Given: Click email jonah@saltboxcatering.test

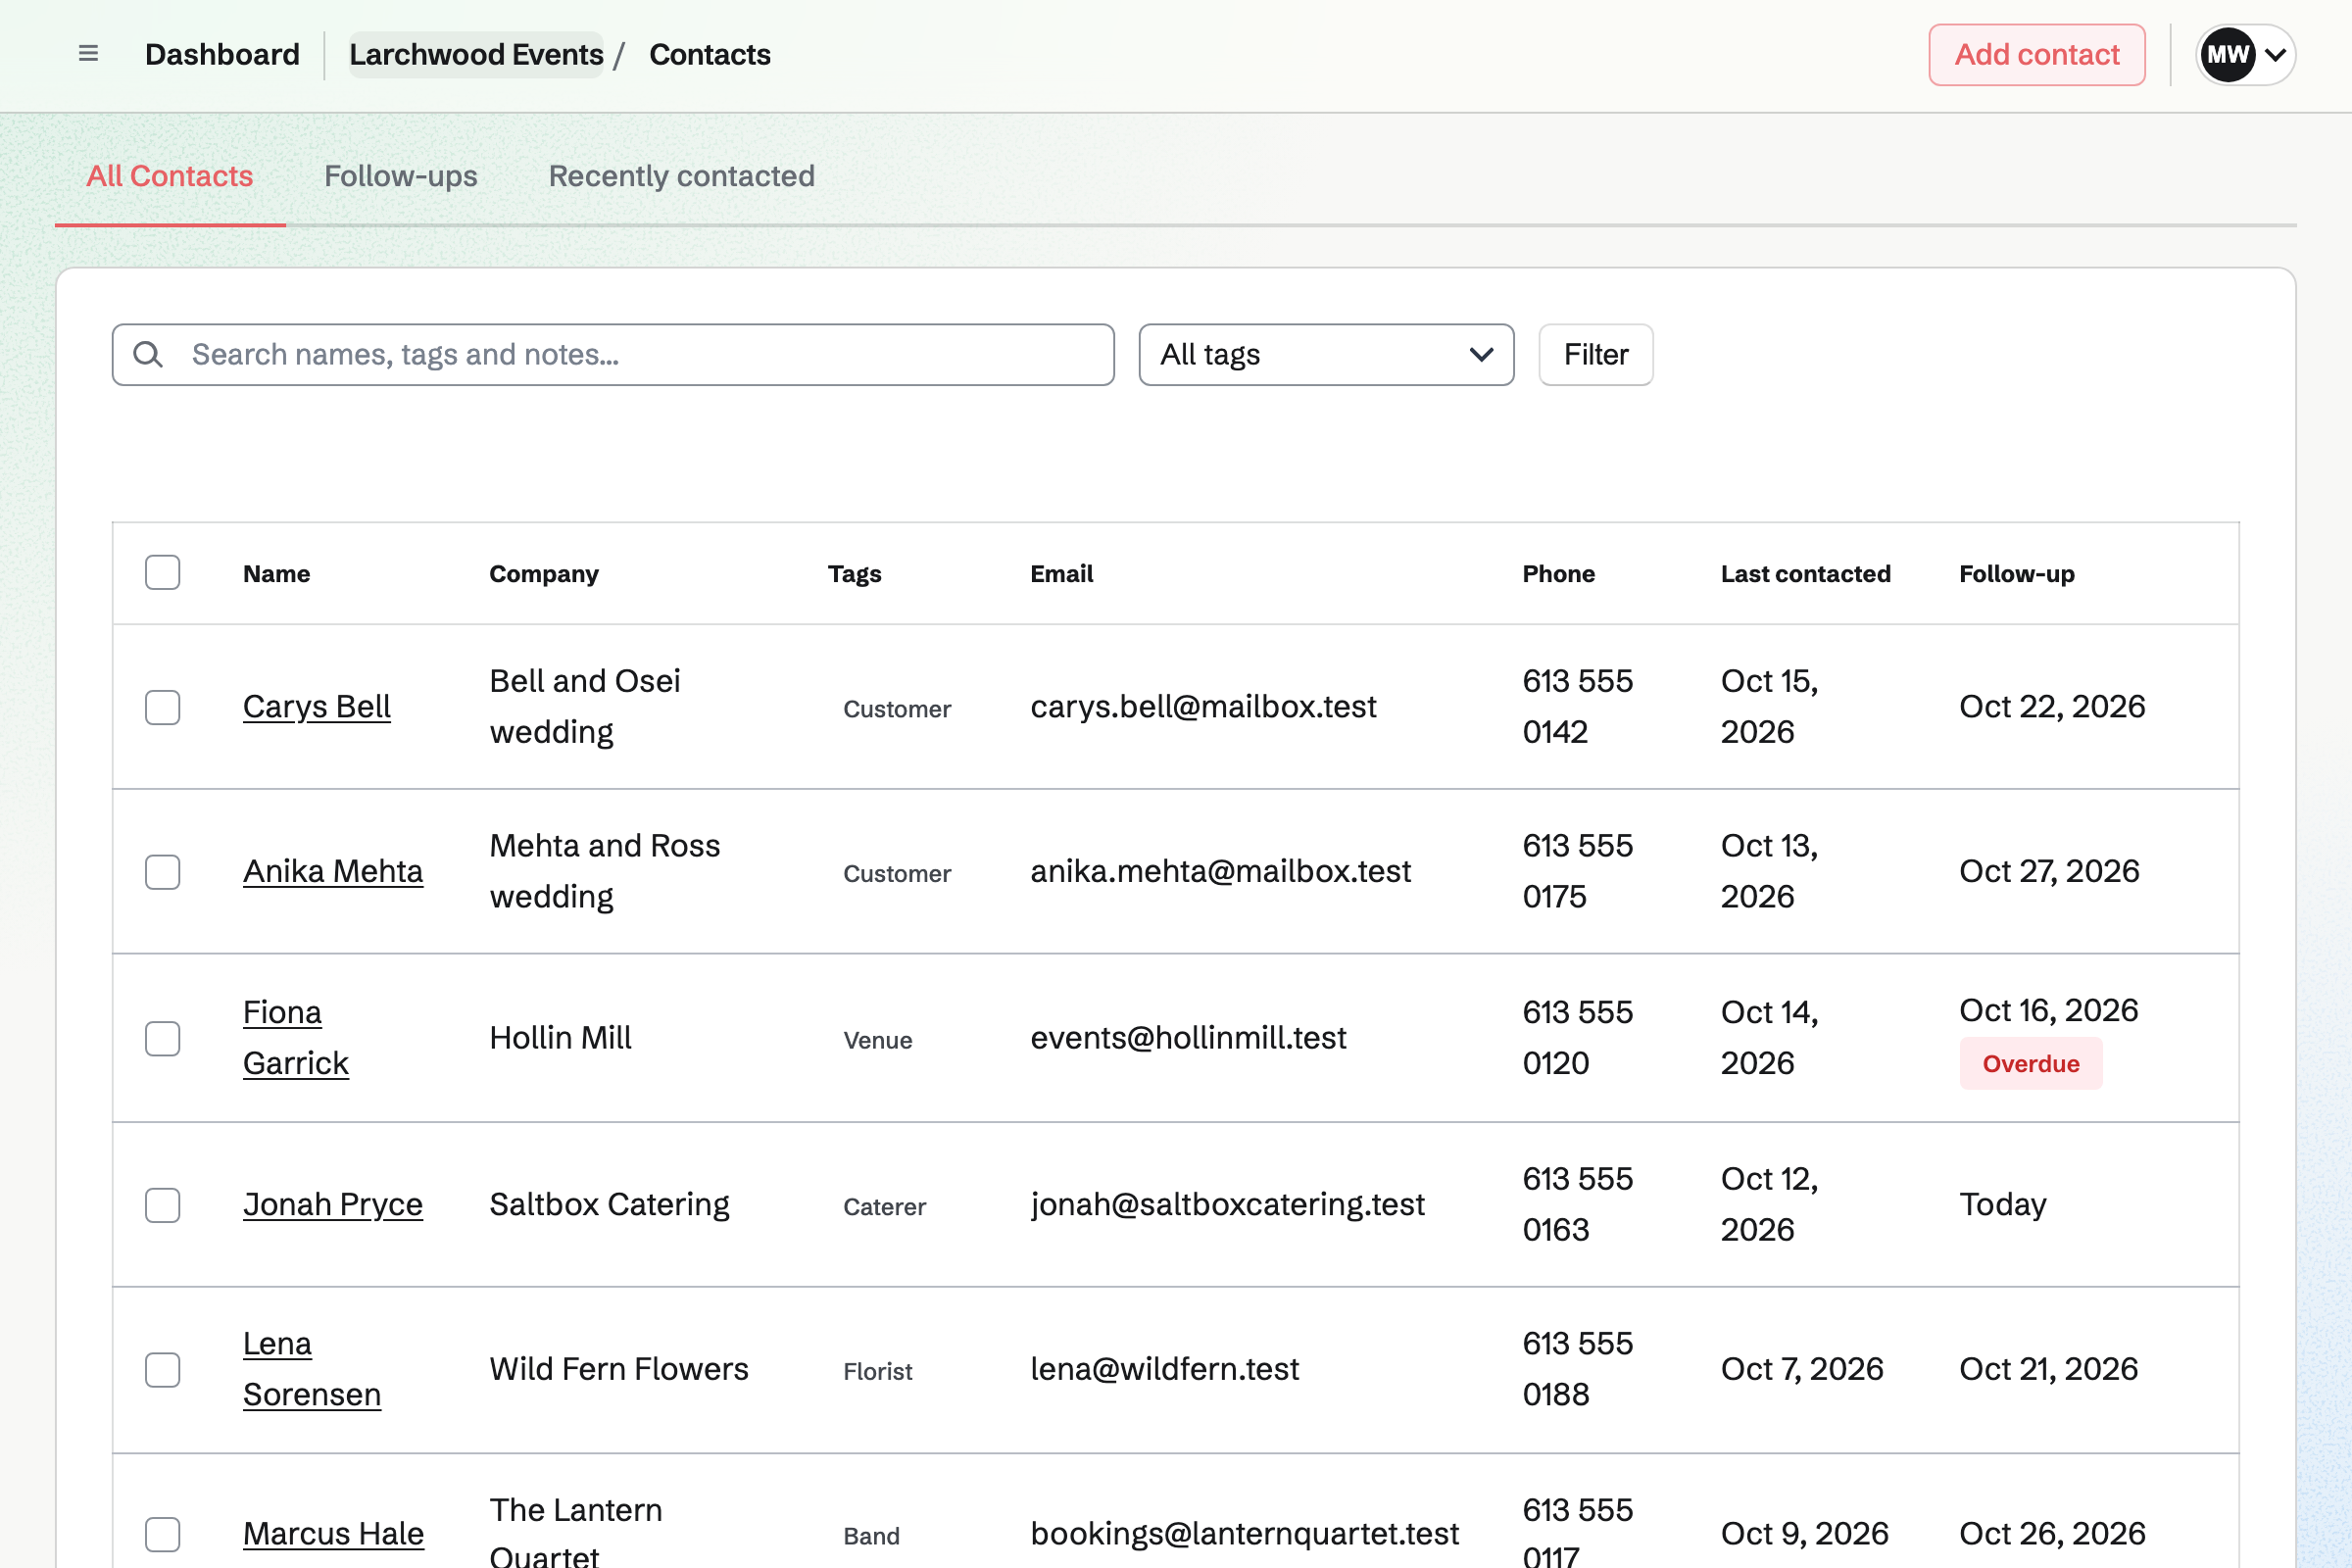Looking at the screenshot, I should 1227,1205.
